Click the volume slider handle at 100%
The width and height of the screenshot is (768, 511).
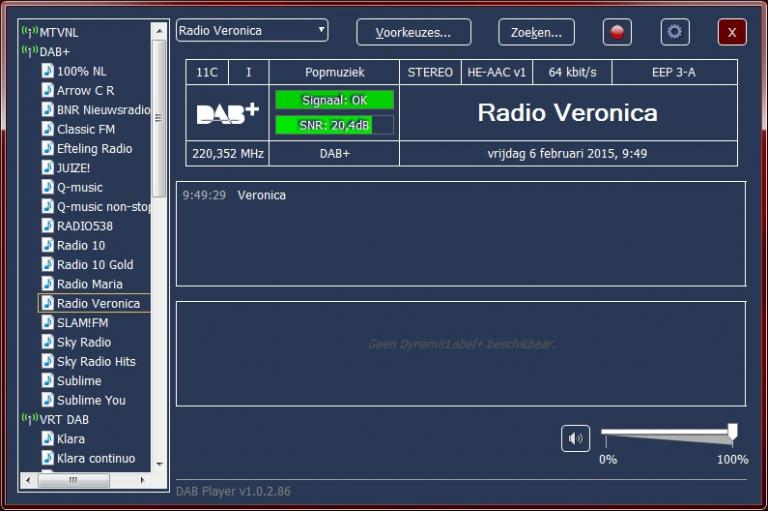732,432
